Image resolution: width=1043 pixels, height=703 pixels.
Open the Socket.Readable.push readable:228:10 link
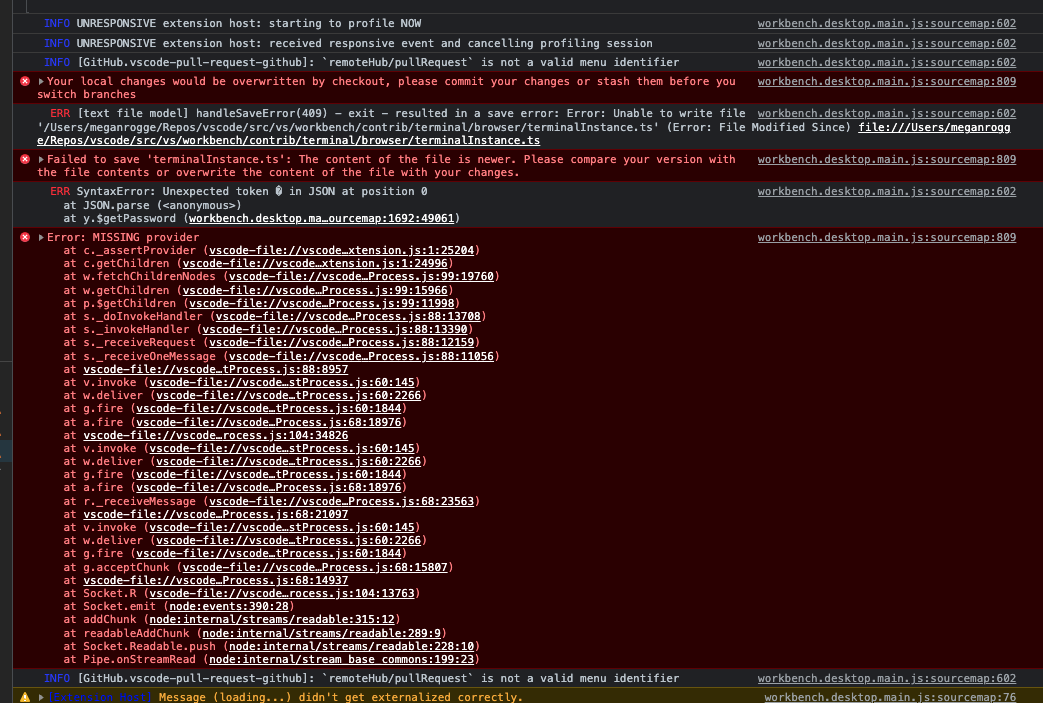pos(351,646)
